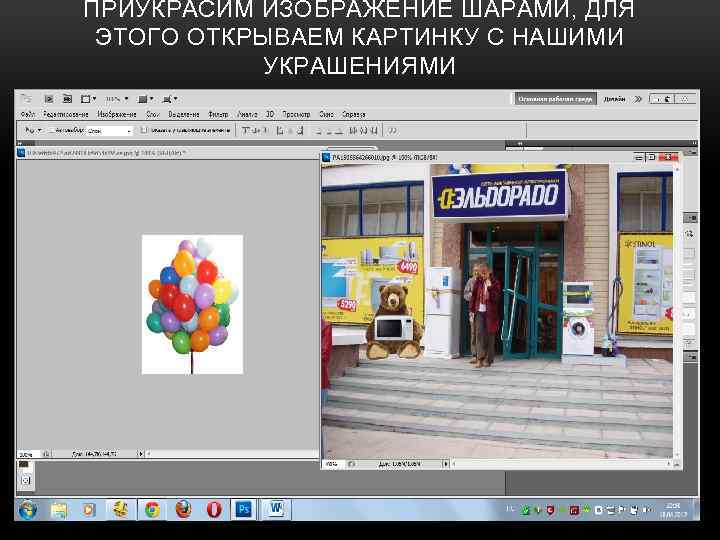Open the Слои menu
Screen dimensions: 720x540
152,114
